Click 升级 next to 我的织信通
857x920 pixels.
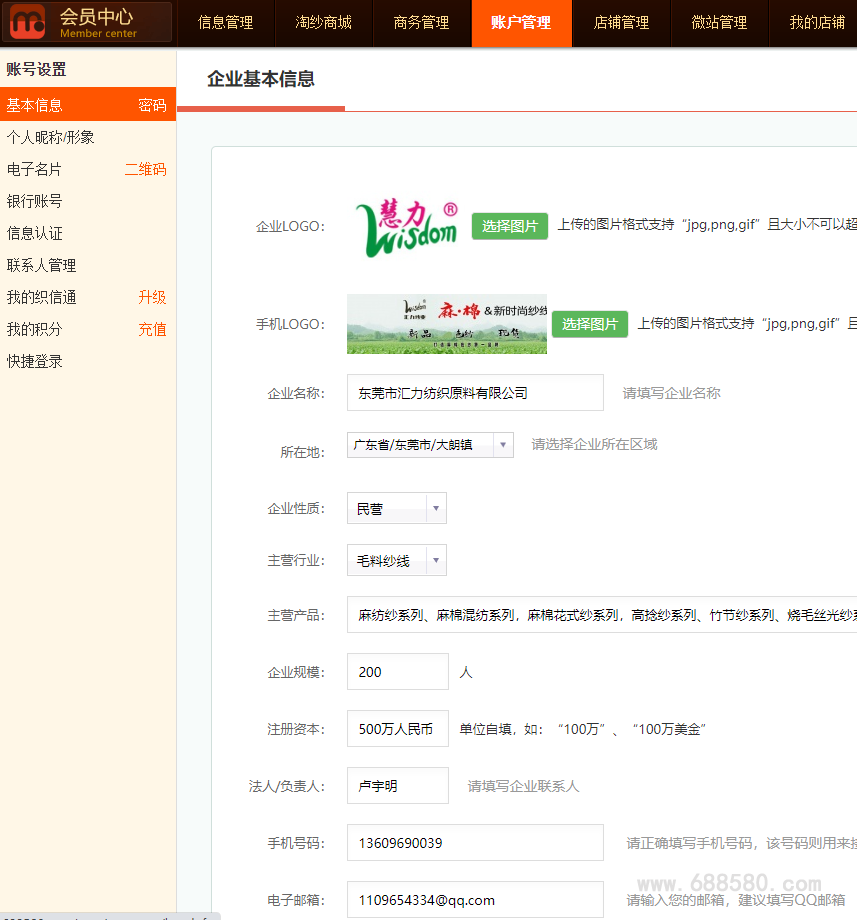click(x=152, y=297)
